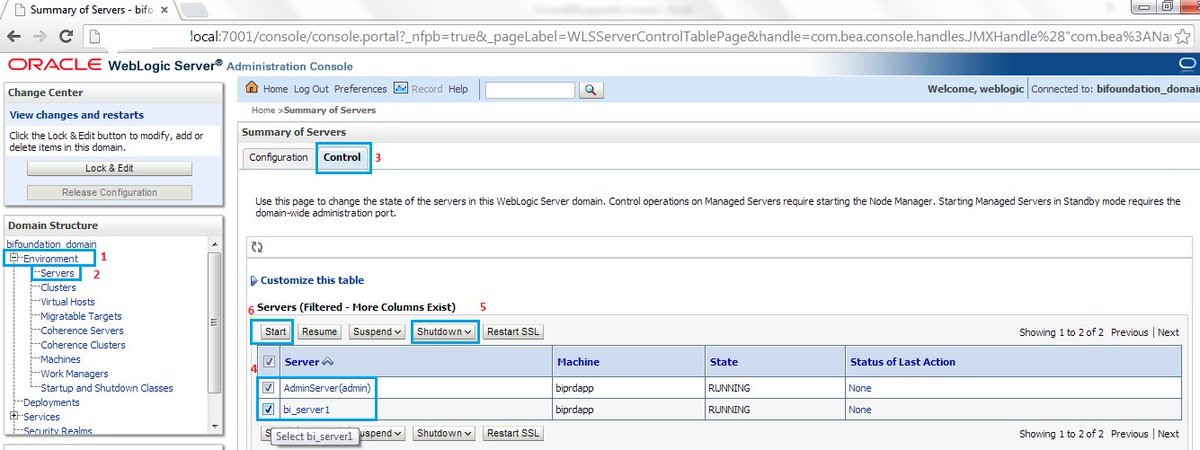Uncheck the bi_server1 checkbox
The height and width of the screenshot is (450, 1200).
click(266, 410)
